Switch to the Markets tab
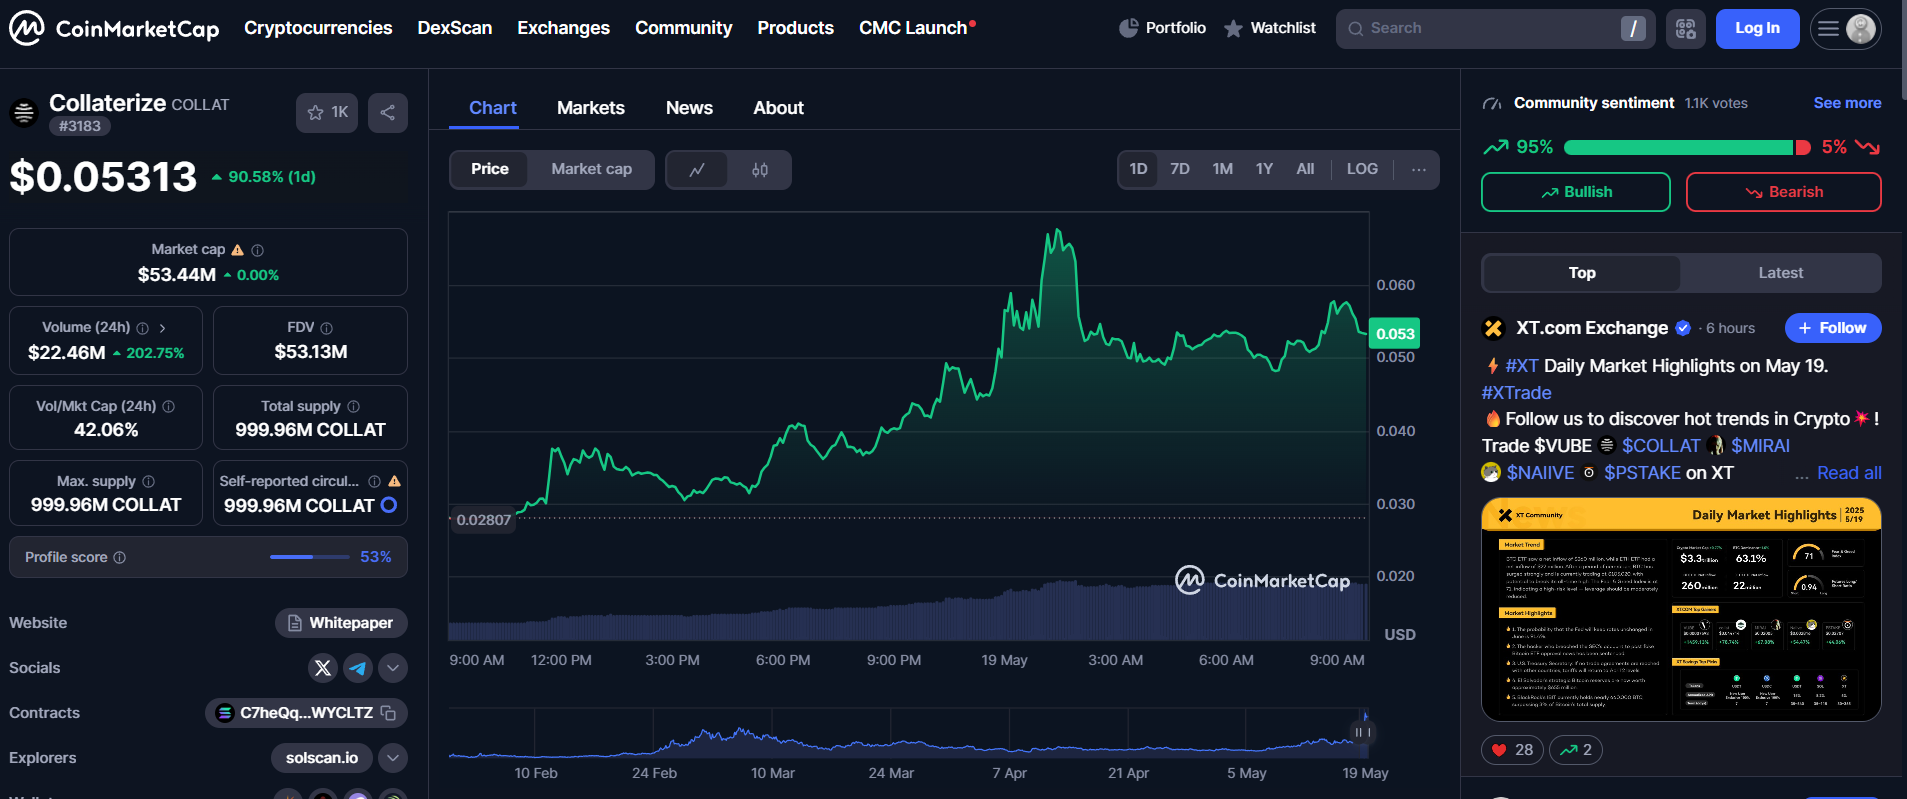 pos(591,108)
